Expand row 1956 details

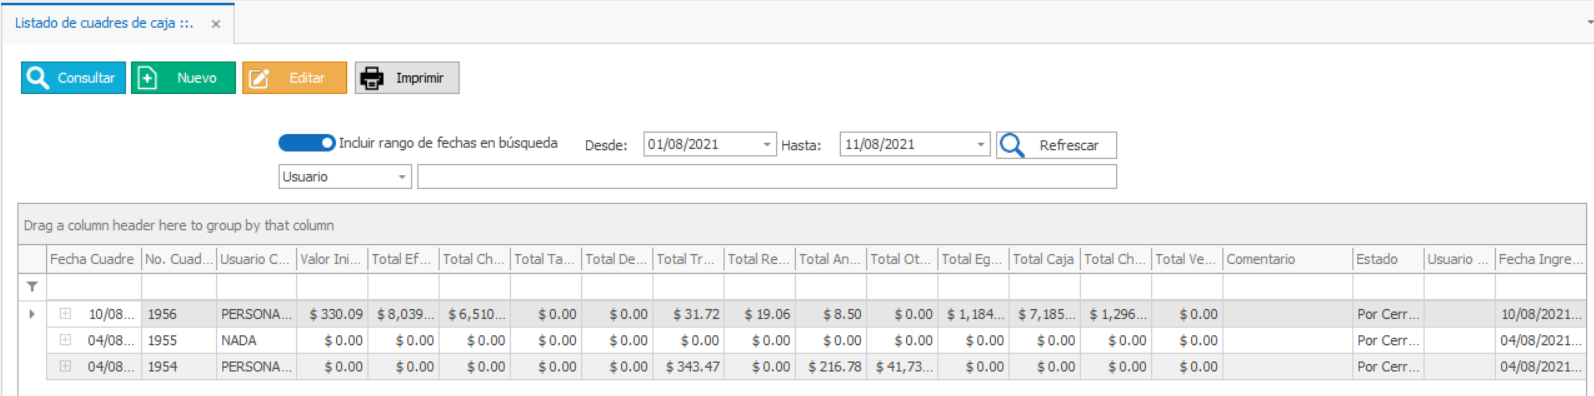(65, 314)
